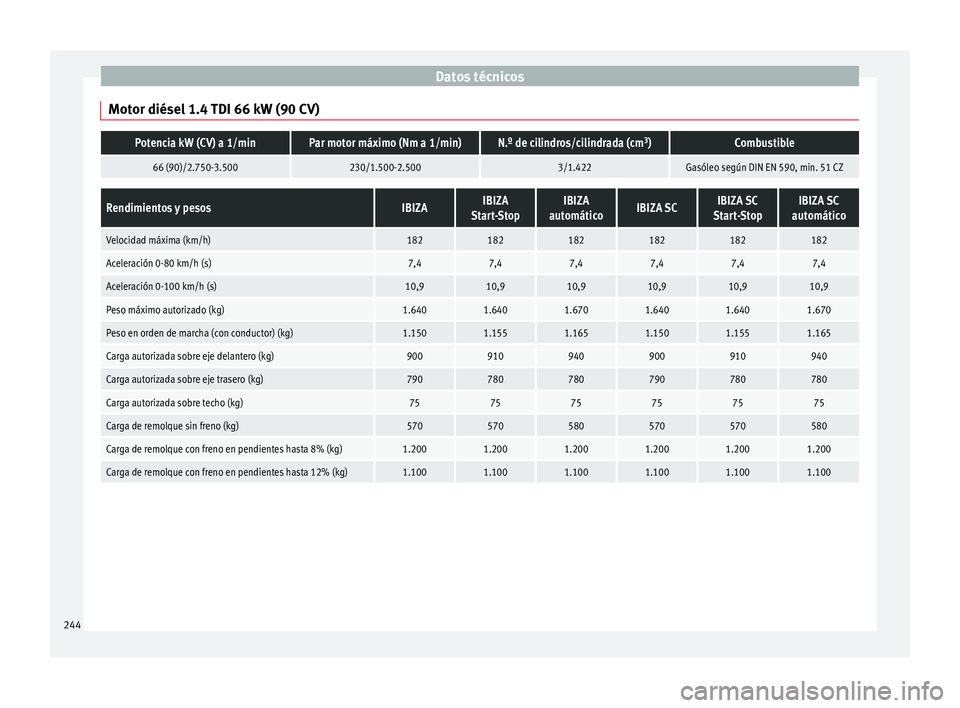Click IBIZA SC automático max weight 1.670

819,310
